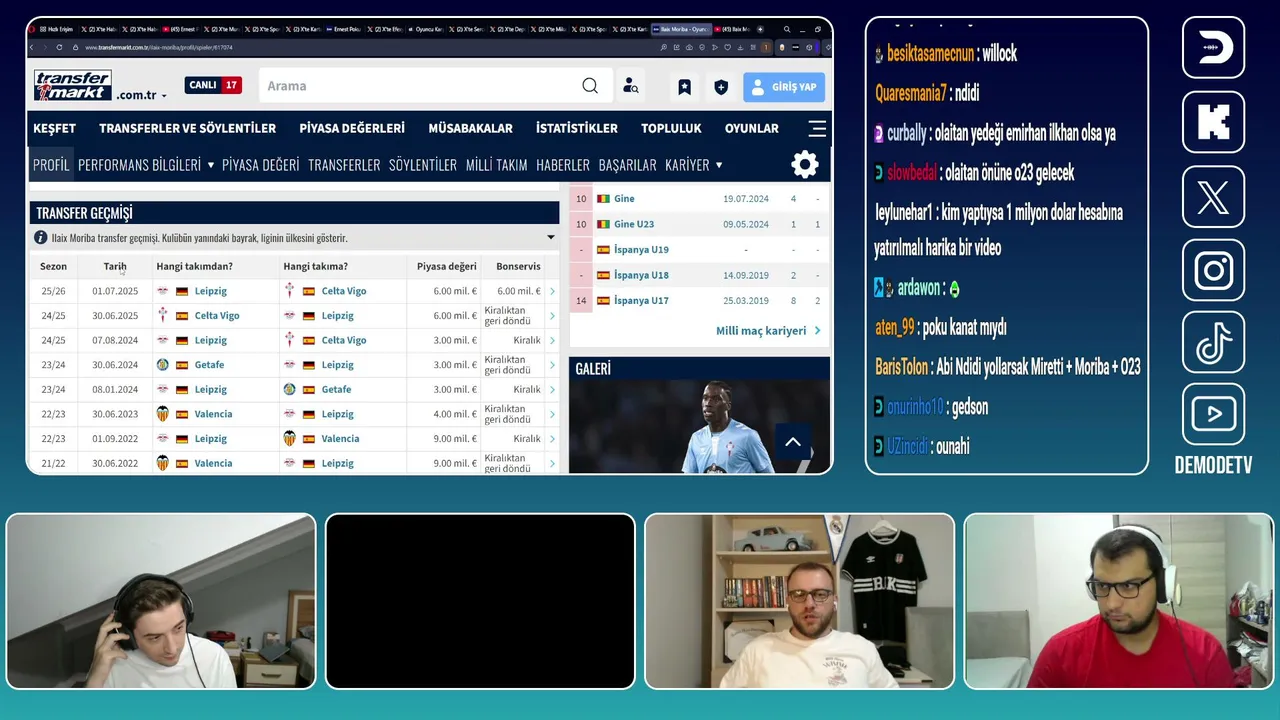
Task: Click the Instagram icon
Action: point(1213,270)
